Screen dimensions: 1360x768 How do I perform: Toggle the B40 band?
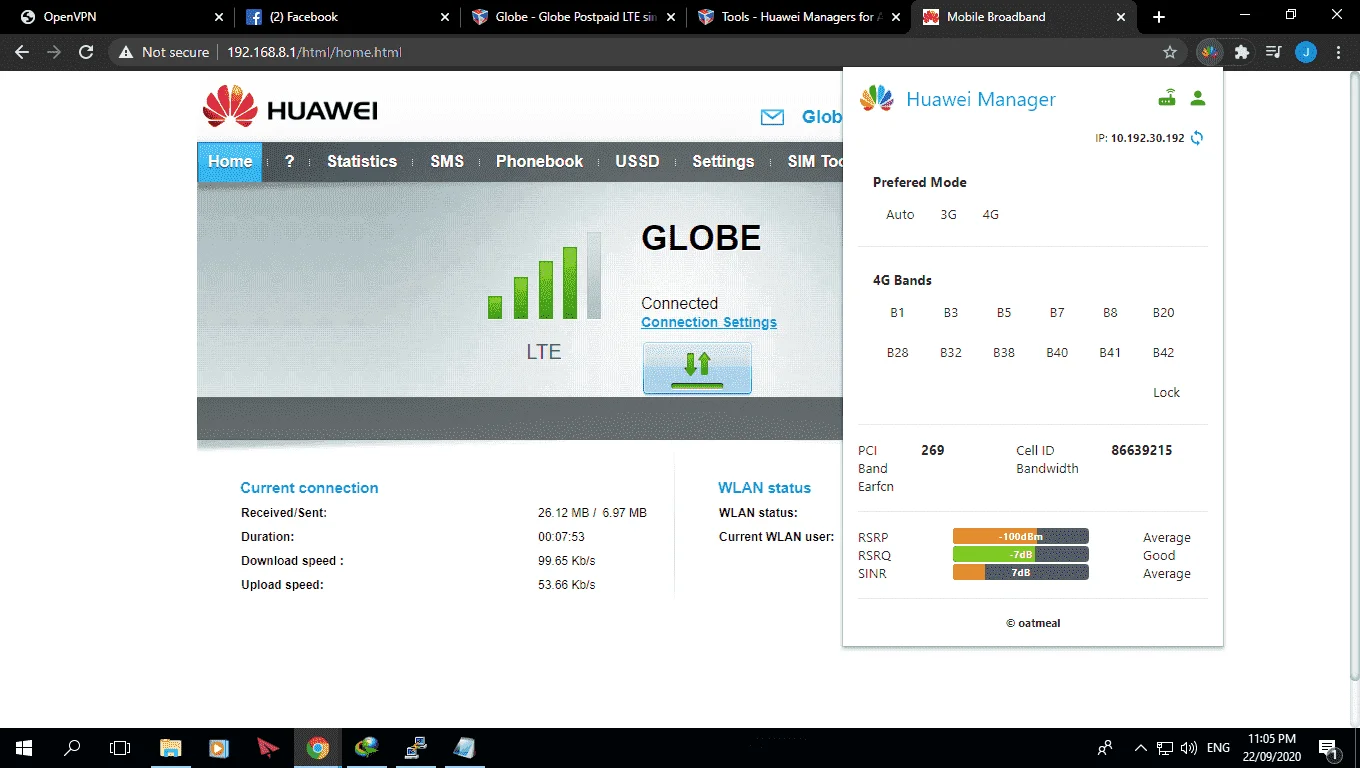(1057, 353)
